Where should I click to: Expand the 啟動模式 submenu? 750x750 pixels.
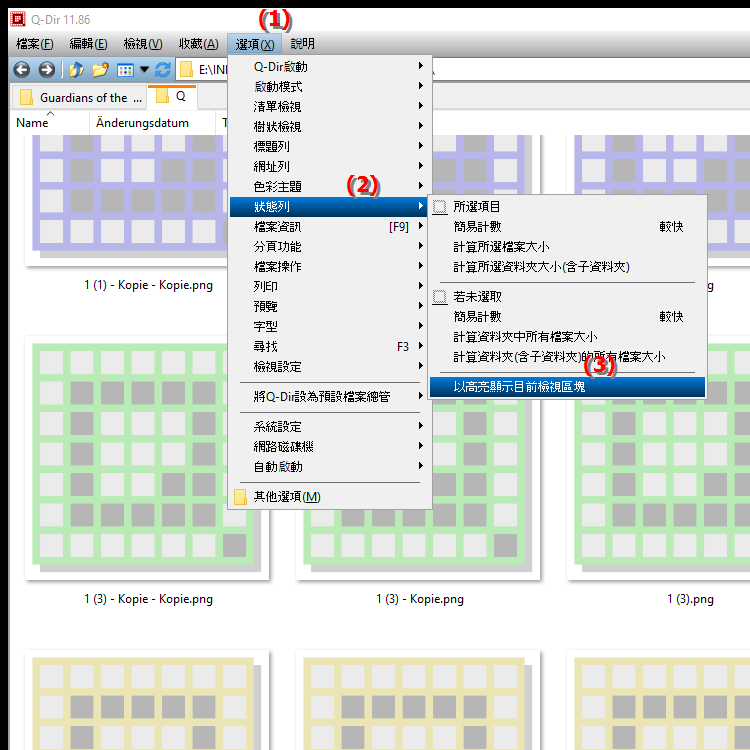pos(330,87)
